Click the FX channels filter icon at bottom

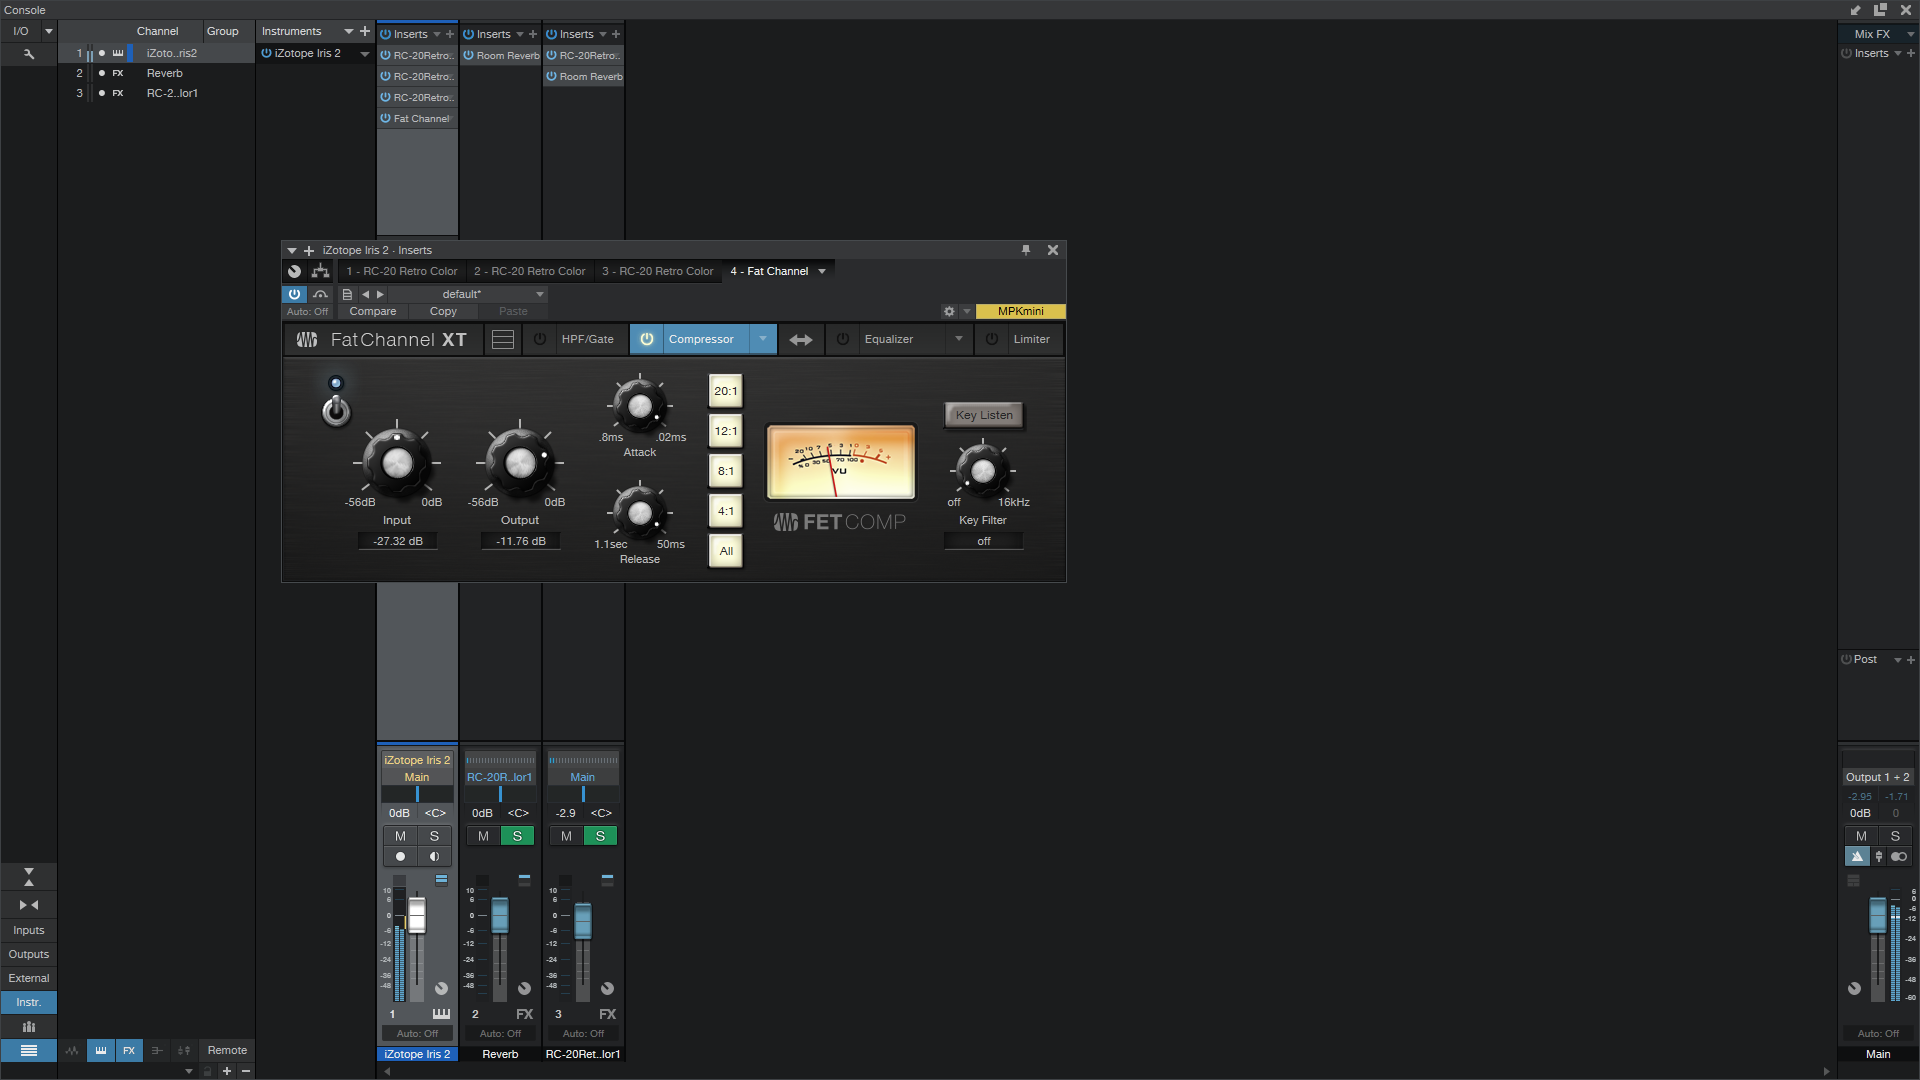(130, 1051)
